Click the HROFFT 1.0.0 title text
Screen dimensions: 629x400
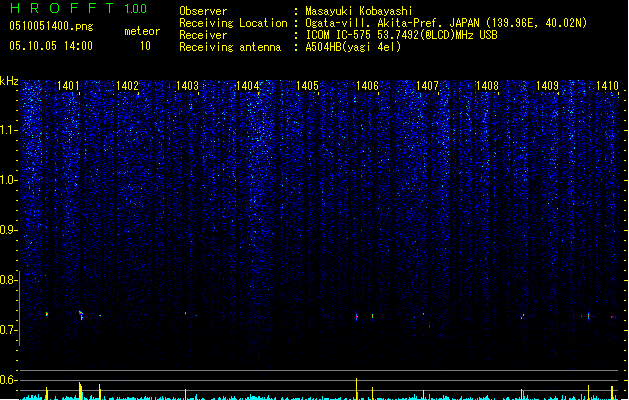coord(78,8)
